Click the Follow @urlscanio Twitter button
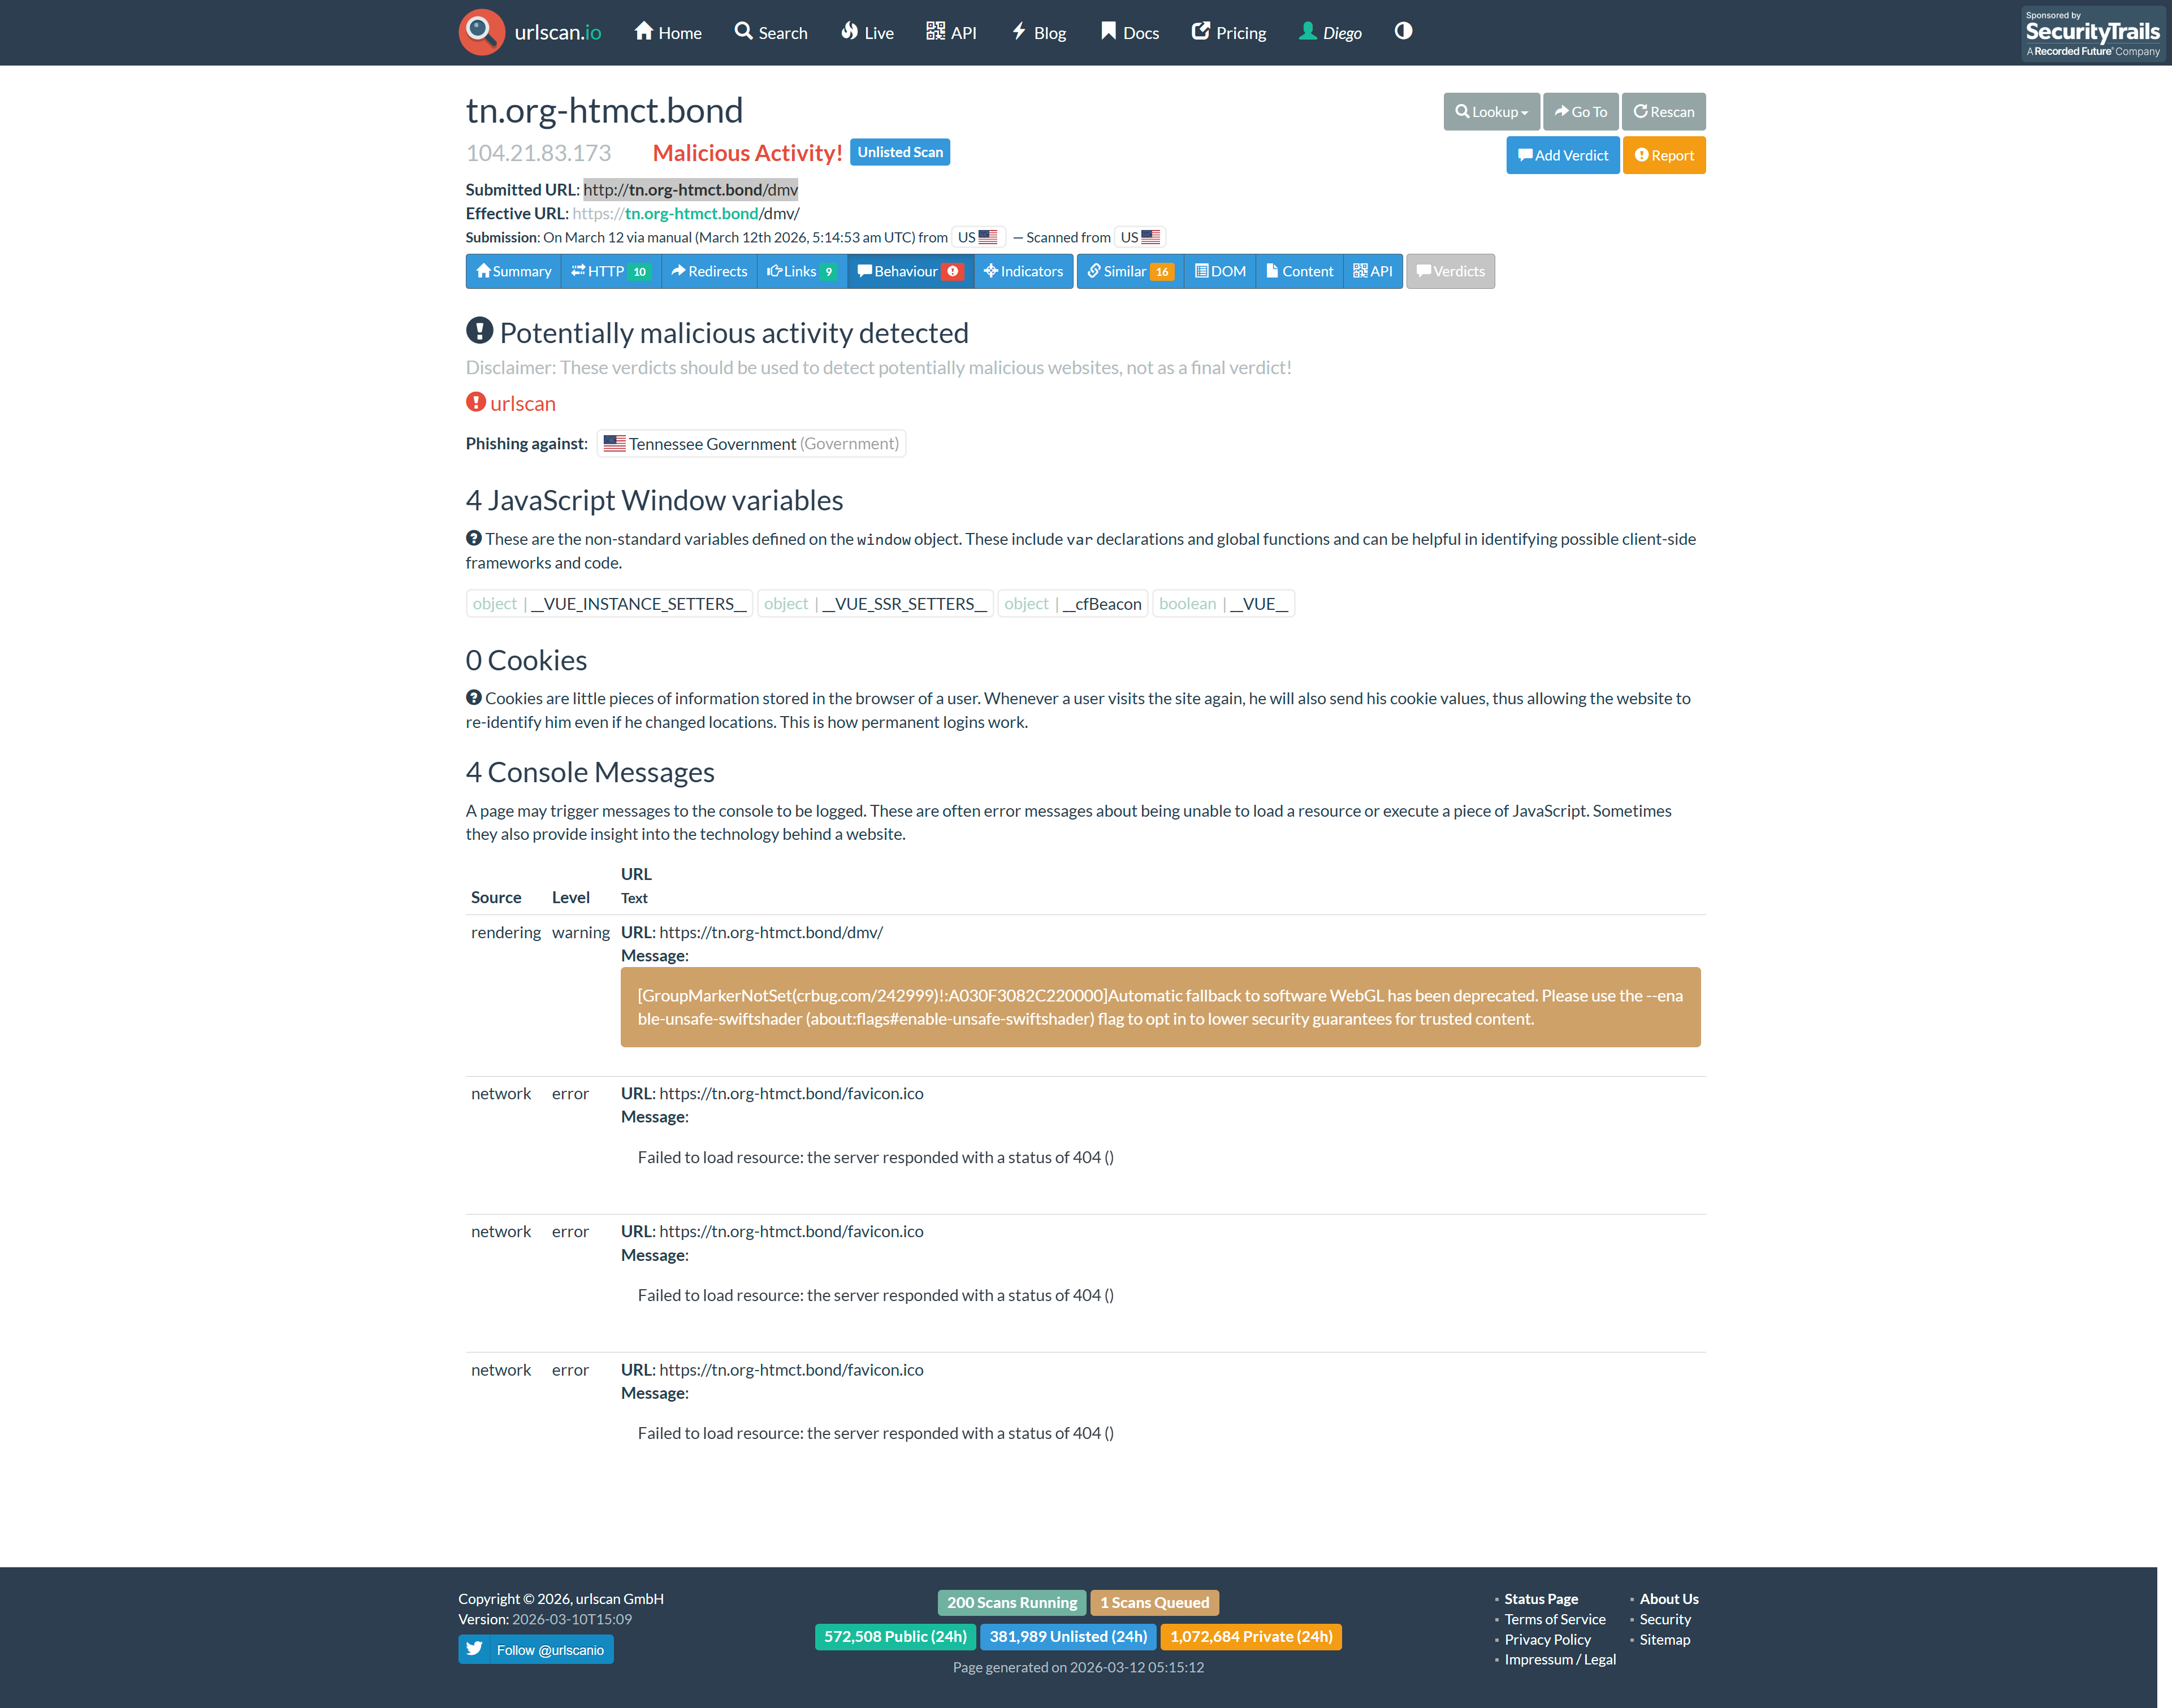This screenshot has height=1708, width=2172. coord(536,1649)
